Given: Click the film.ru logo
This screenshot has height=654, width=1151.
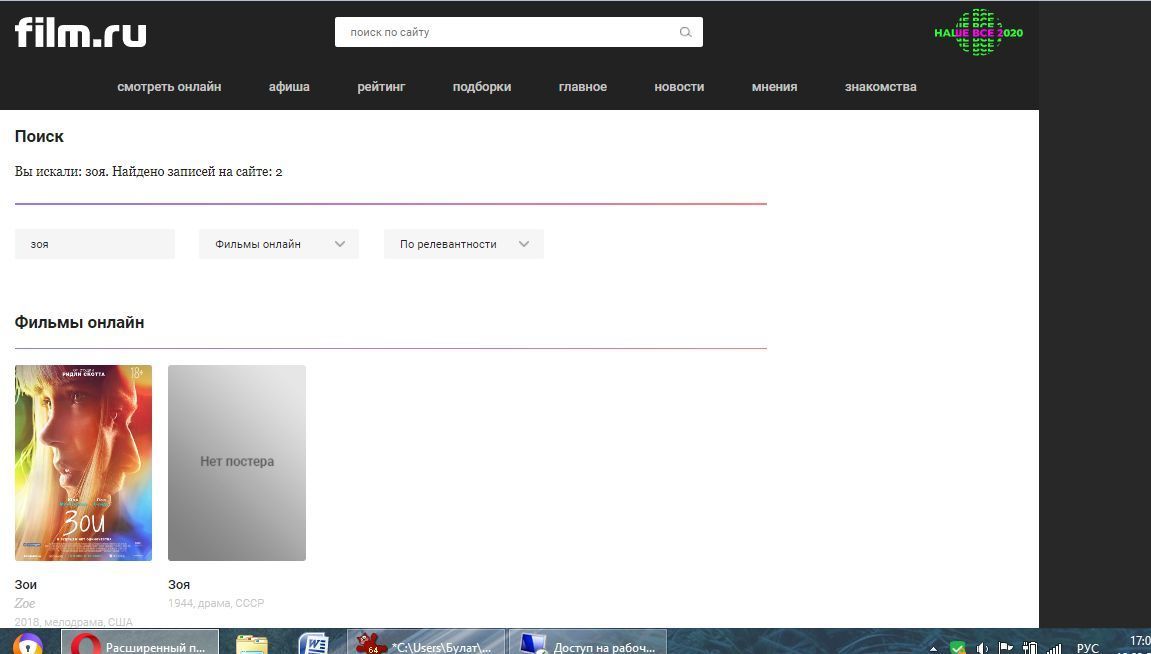Looking at the screenshot, I should pyautogui.click(x=80, y=32).
